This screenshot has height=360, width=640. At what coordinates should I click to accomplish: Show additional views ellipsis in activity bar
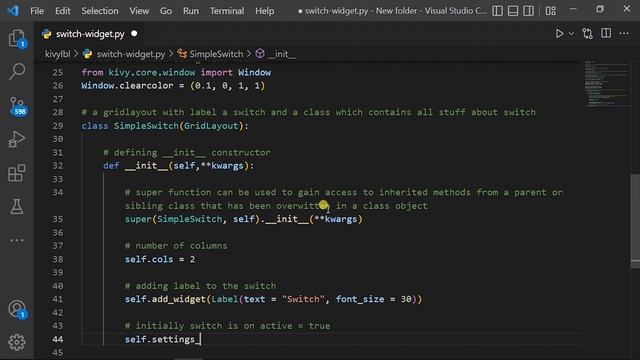pyautogui.click(x=17, y=240)
